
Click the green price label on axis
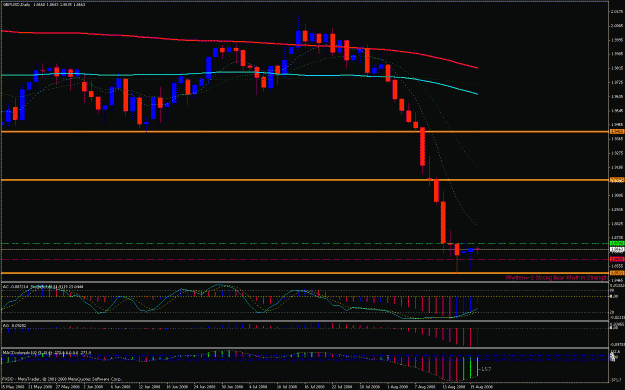click(x=617, y=243)
